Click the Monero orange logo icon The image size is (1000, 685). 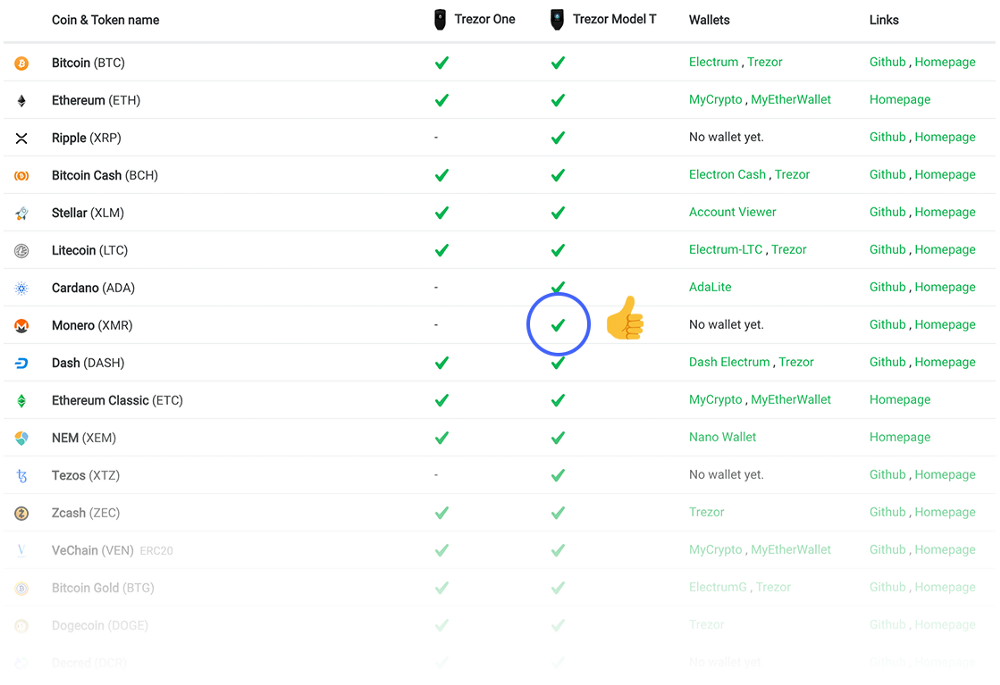coord(21,326)
